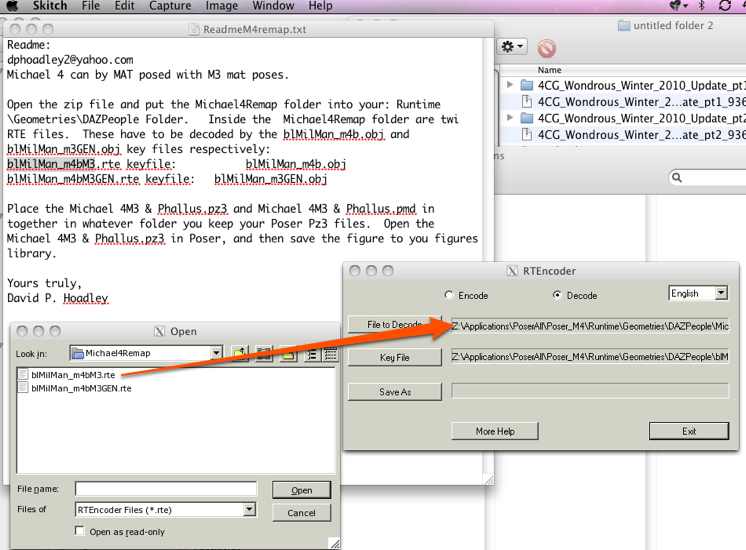Jump to desktop in Open dialog toolbar
This screenshot has width=746, height=550.
click(x=264, y=354)
